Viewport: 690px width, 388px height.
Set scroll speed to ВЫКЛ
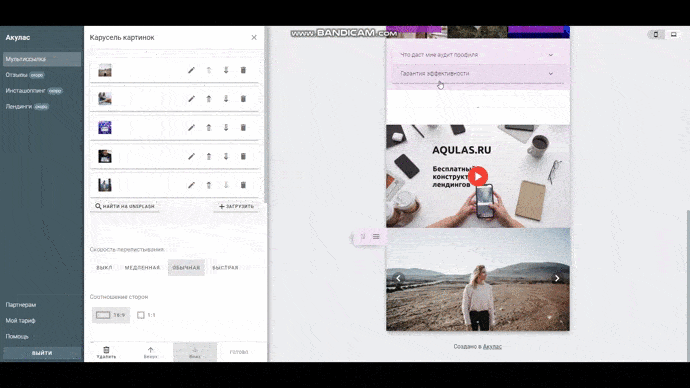[x=104, y=267]
